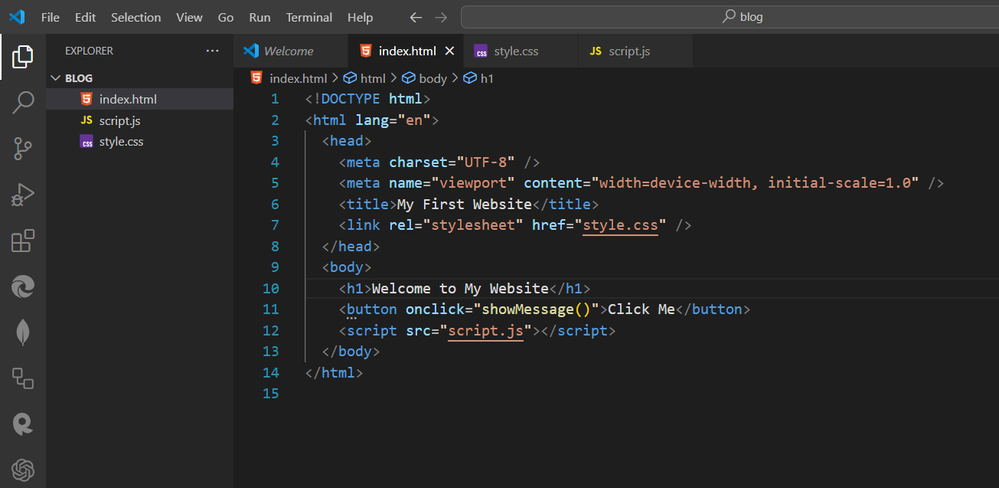The width and height of the screenshot is (999, 488).
Task: Open Terminal menu
Action: (309, 18)
